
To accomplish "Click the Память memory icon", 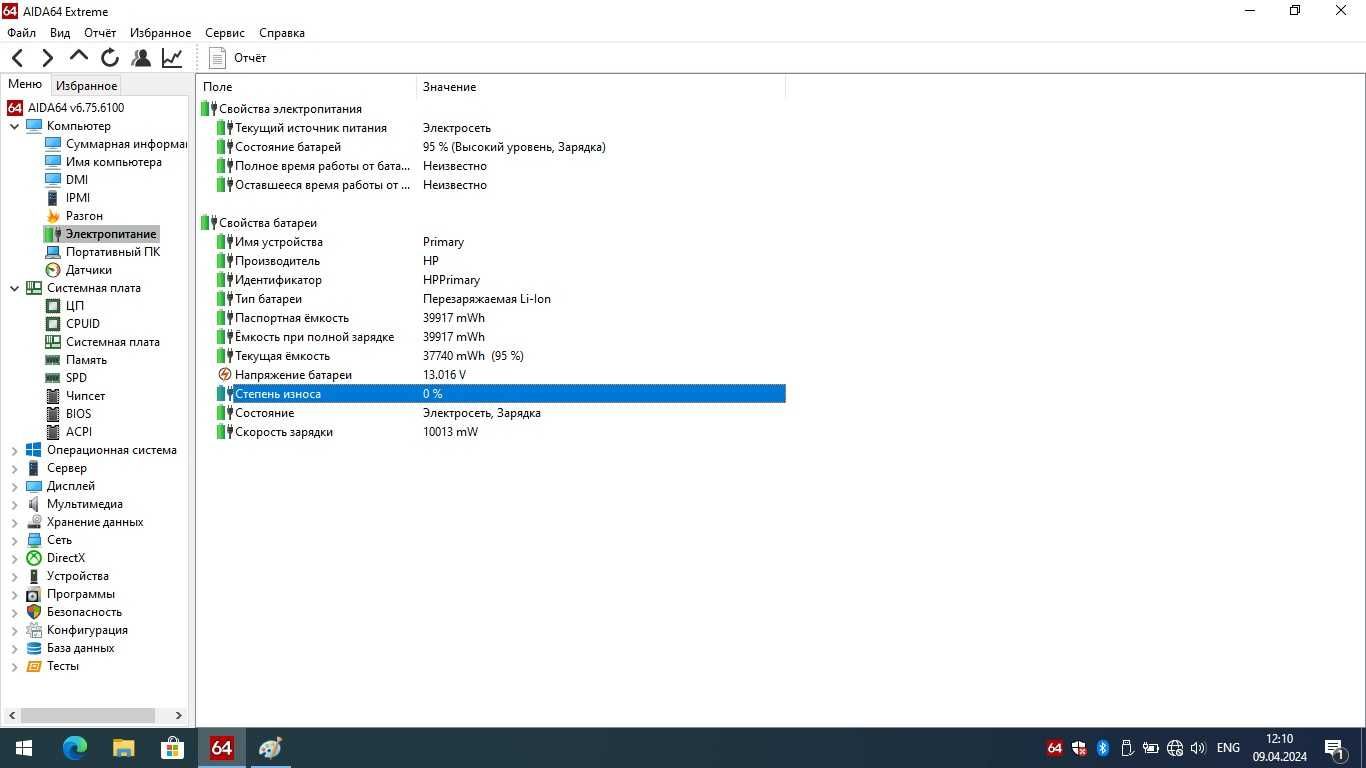I will pos(53,360).
